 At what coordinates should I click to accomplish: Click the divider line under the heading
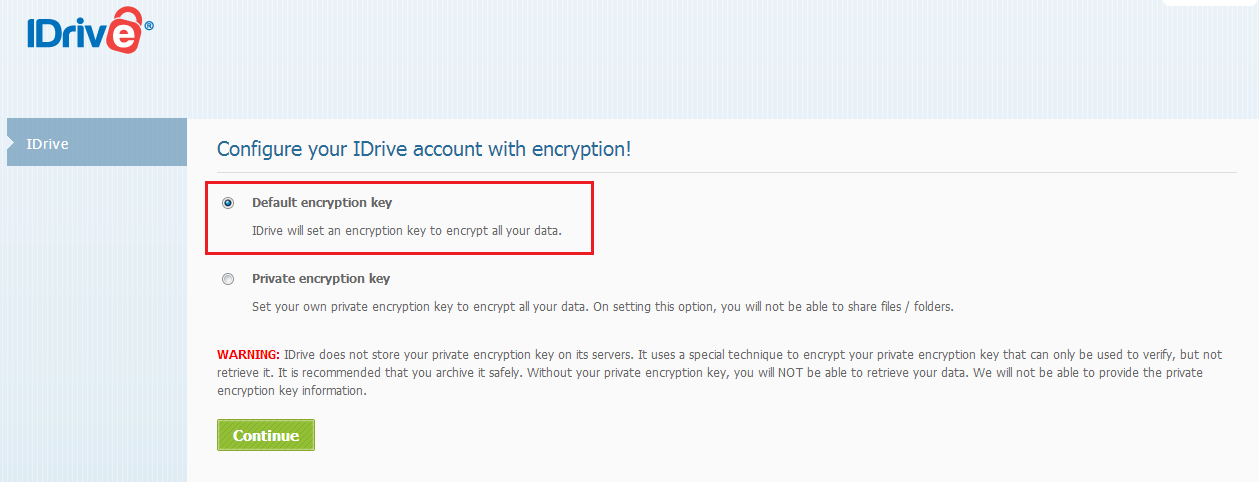[x=726, y=172]
